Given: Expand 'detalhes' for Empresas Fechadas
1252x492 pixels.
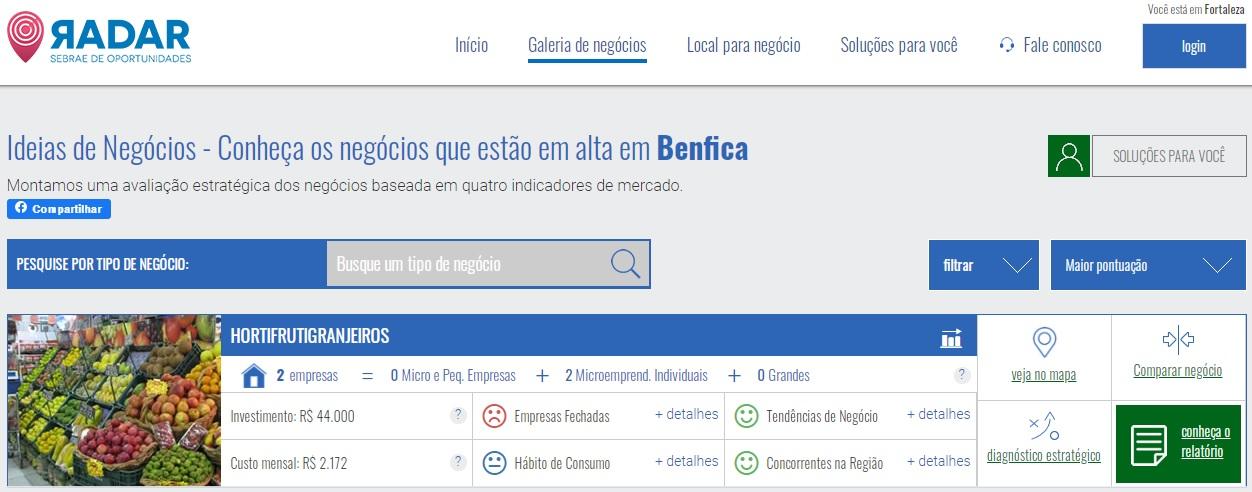Looking at the screenshot, I should click(x=686, y=415).
